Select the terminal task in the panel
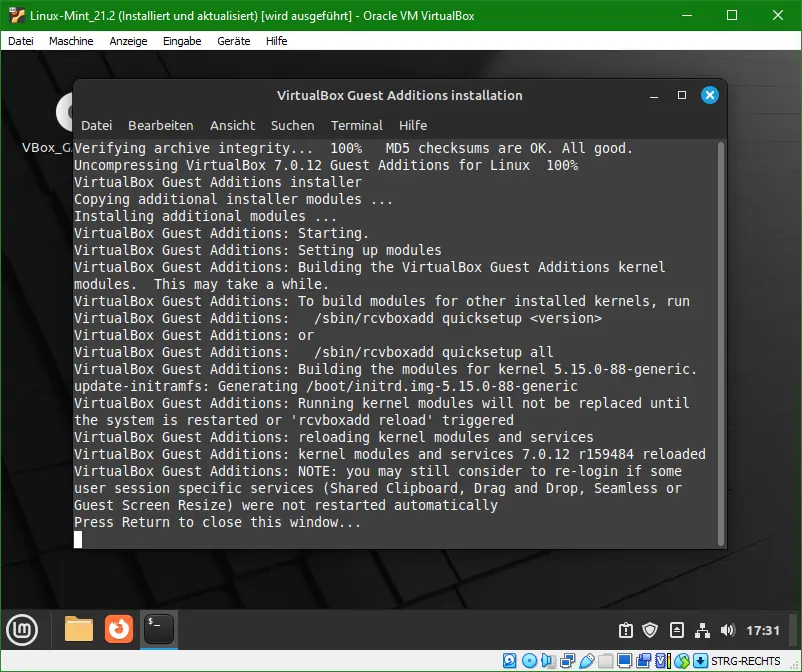The height and width of the screenshot is (672, 802). pos(159,629)
